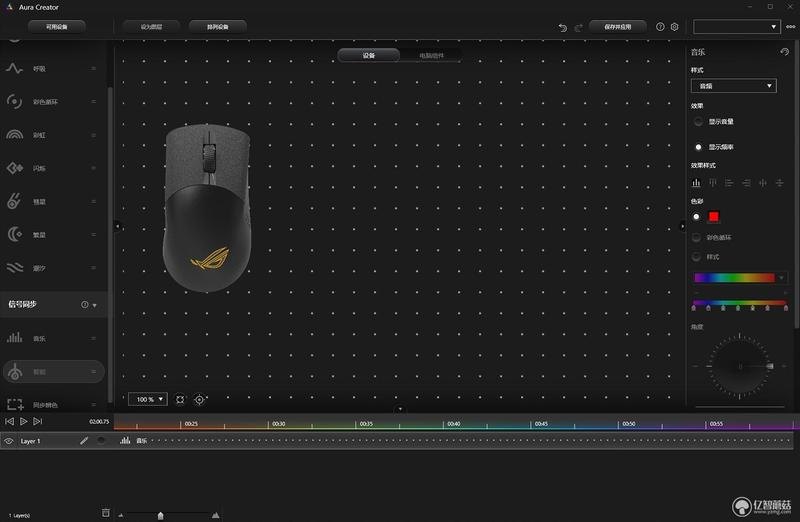This screenshot has width=800, height=522.
Task: Click the 排列设备 button
Action: click(x=218, y=27)
